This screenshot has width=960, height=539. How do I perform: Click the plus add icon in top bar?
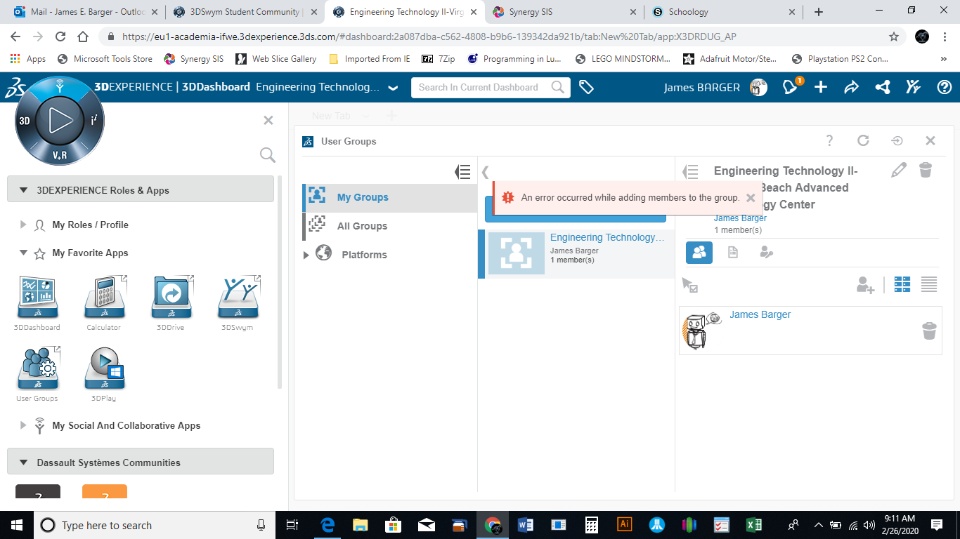[820, 88]
